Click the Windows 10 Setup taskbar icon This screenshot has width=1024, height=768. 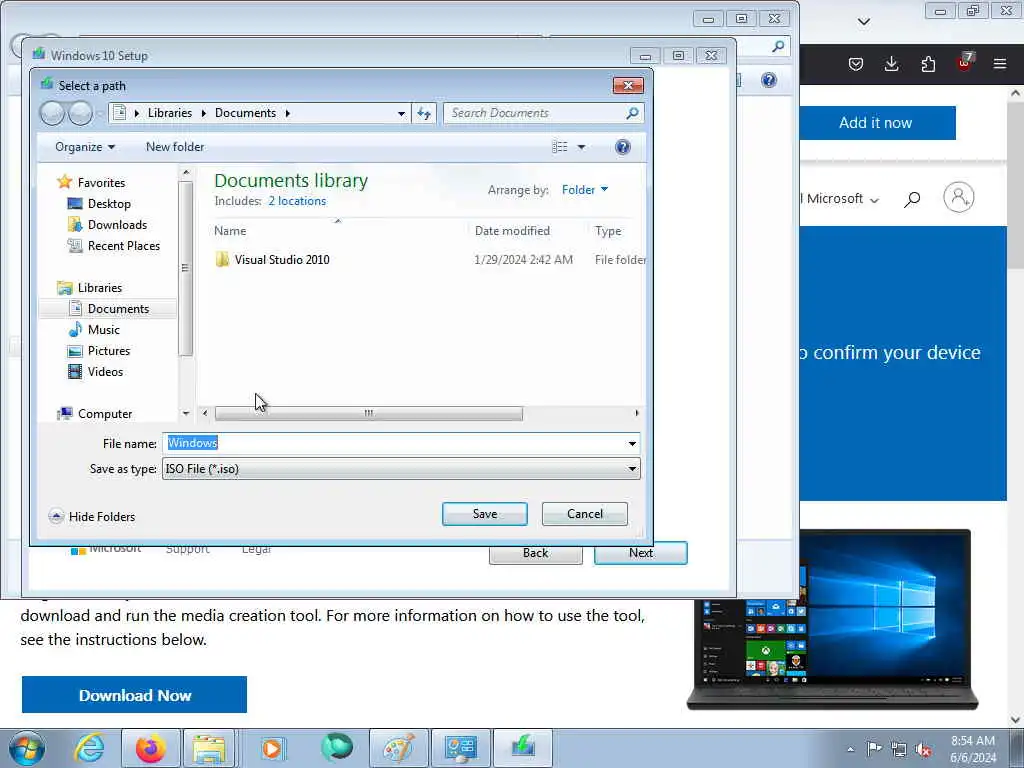523,748
